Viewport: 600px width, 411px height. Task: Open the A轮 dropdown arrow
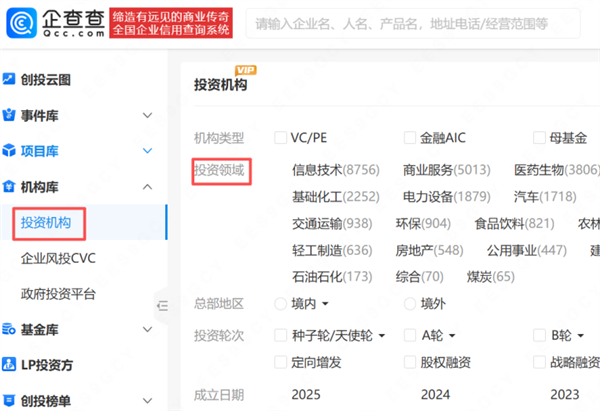click(x=452, y=336)
